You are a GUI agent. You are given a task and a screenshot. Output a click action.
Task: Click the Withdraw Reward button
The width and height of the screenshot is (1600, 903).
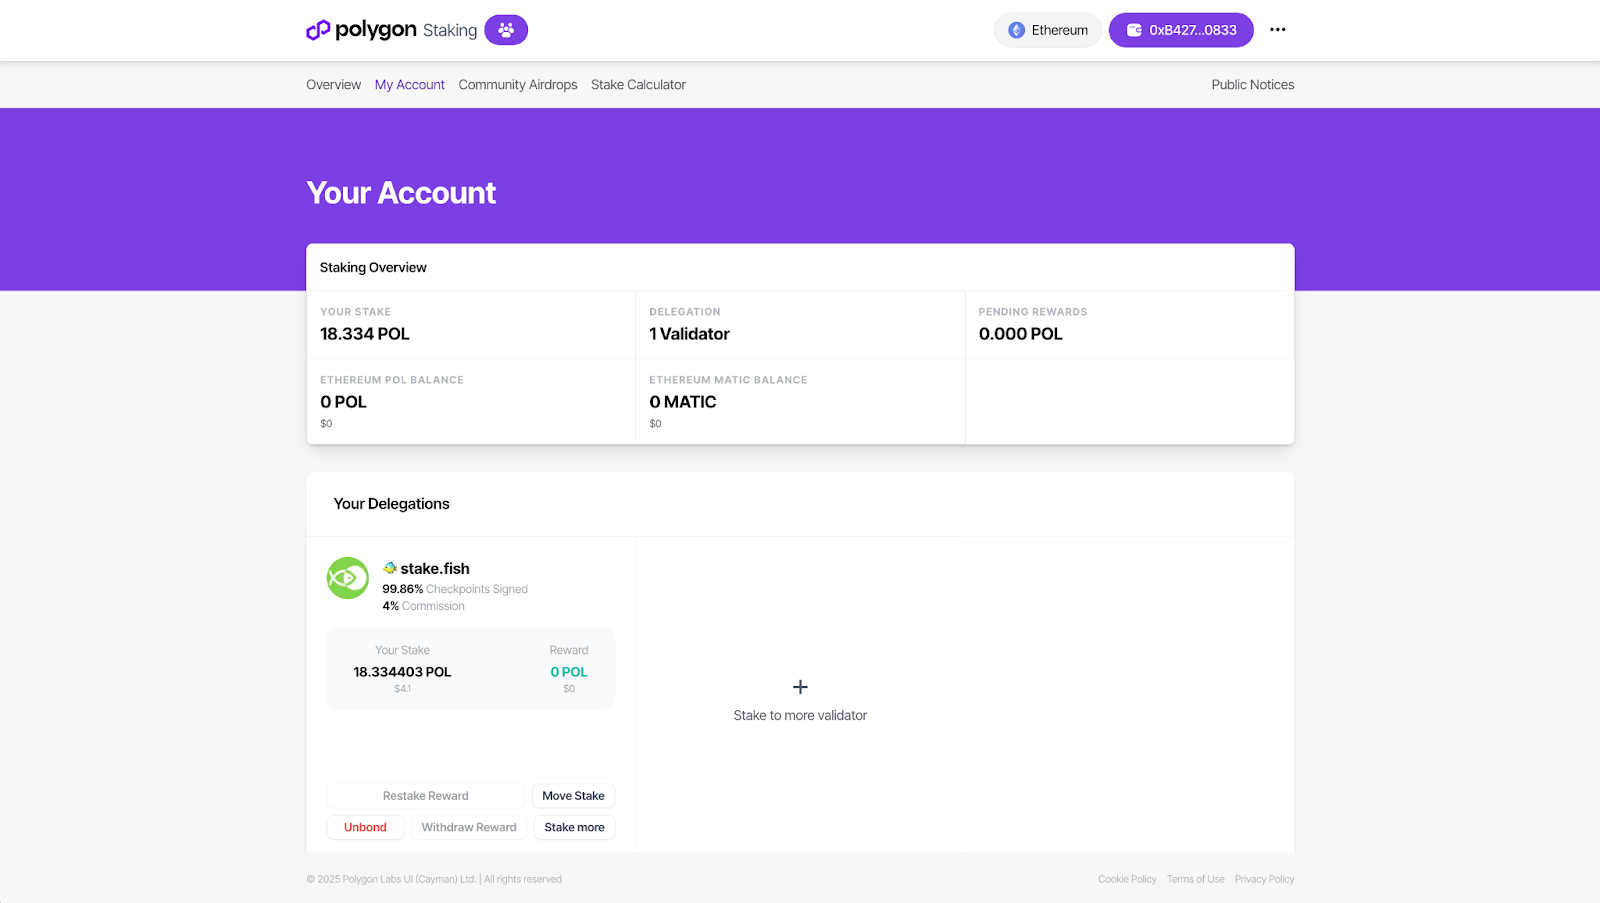[469, 827]
